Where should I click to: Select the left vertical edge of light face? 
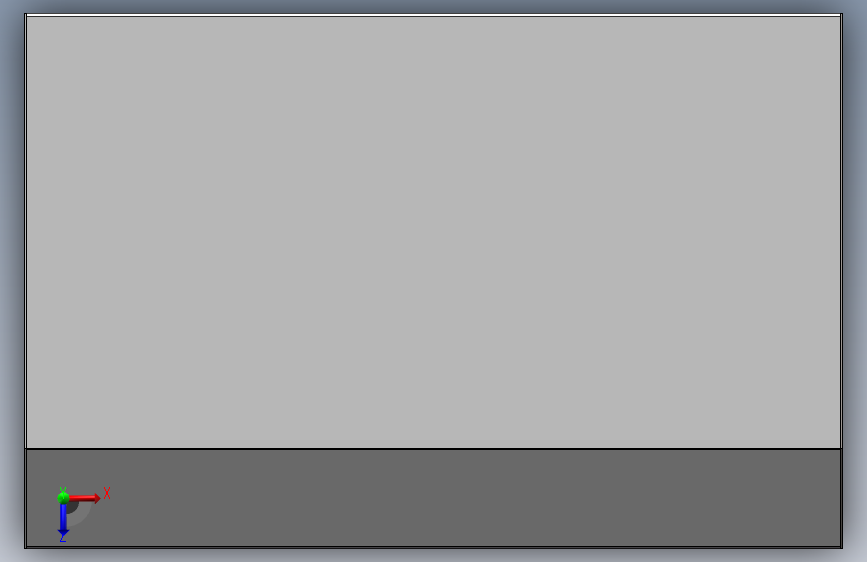(25, 231)
